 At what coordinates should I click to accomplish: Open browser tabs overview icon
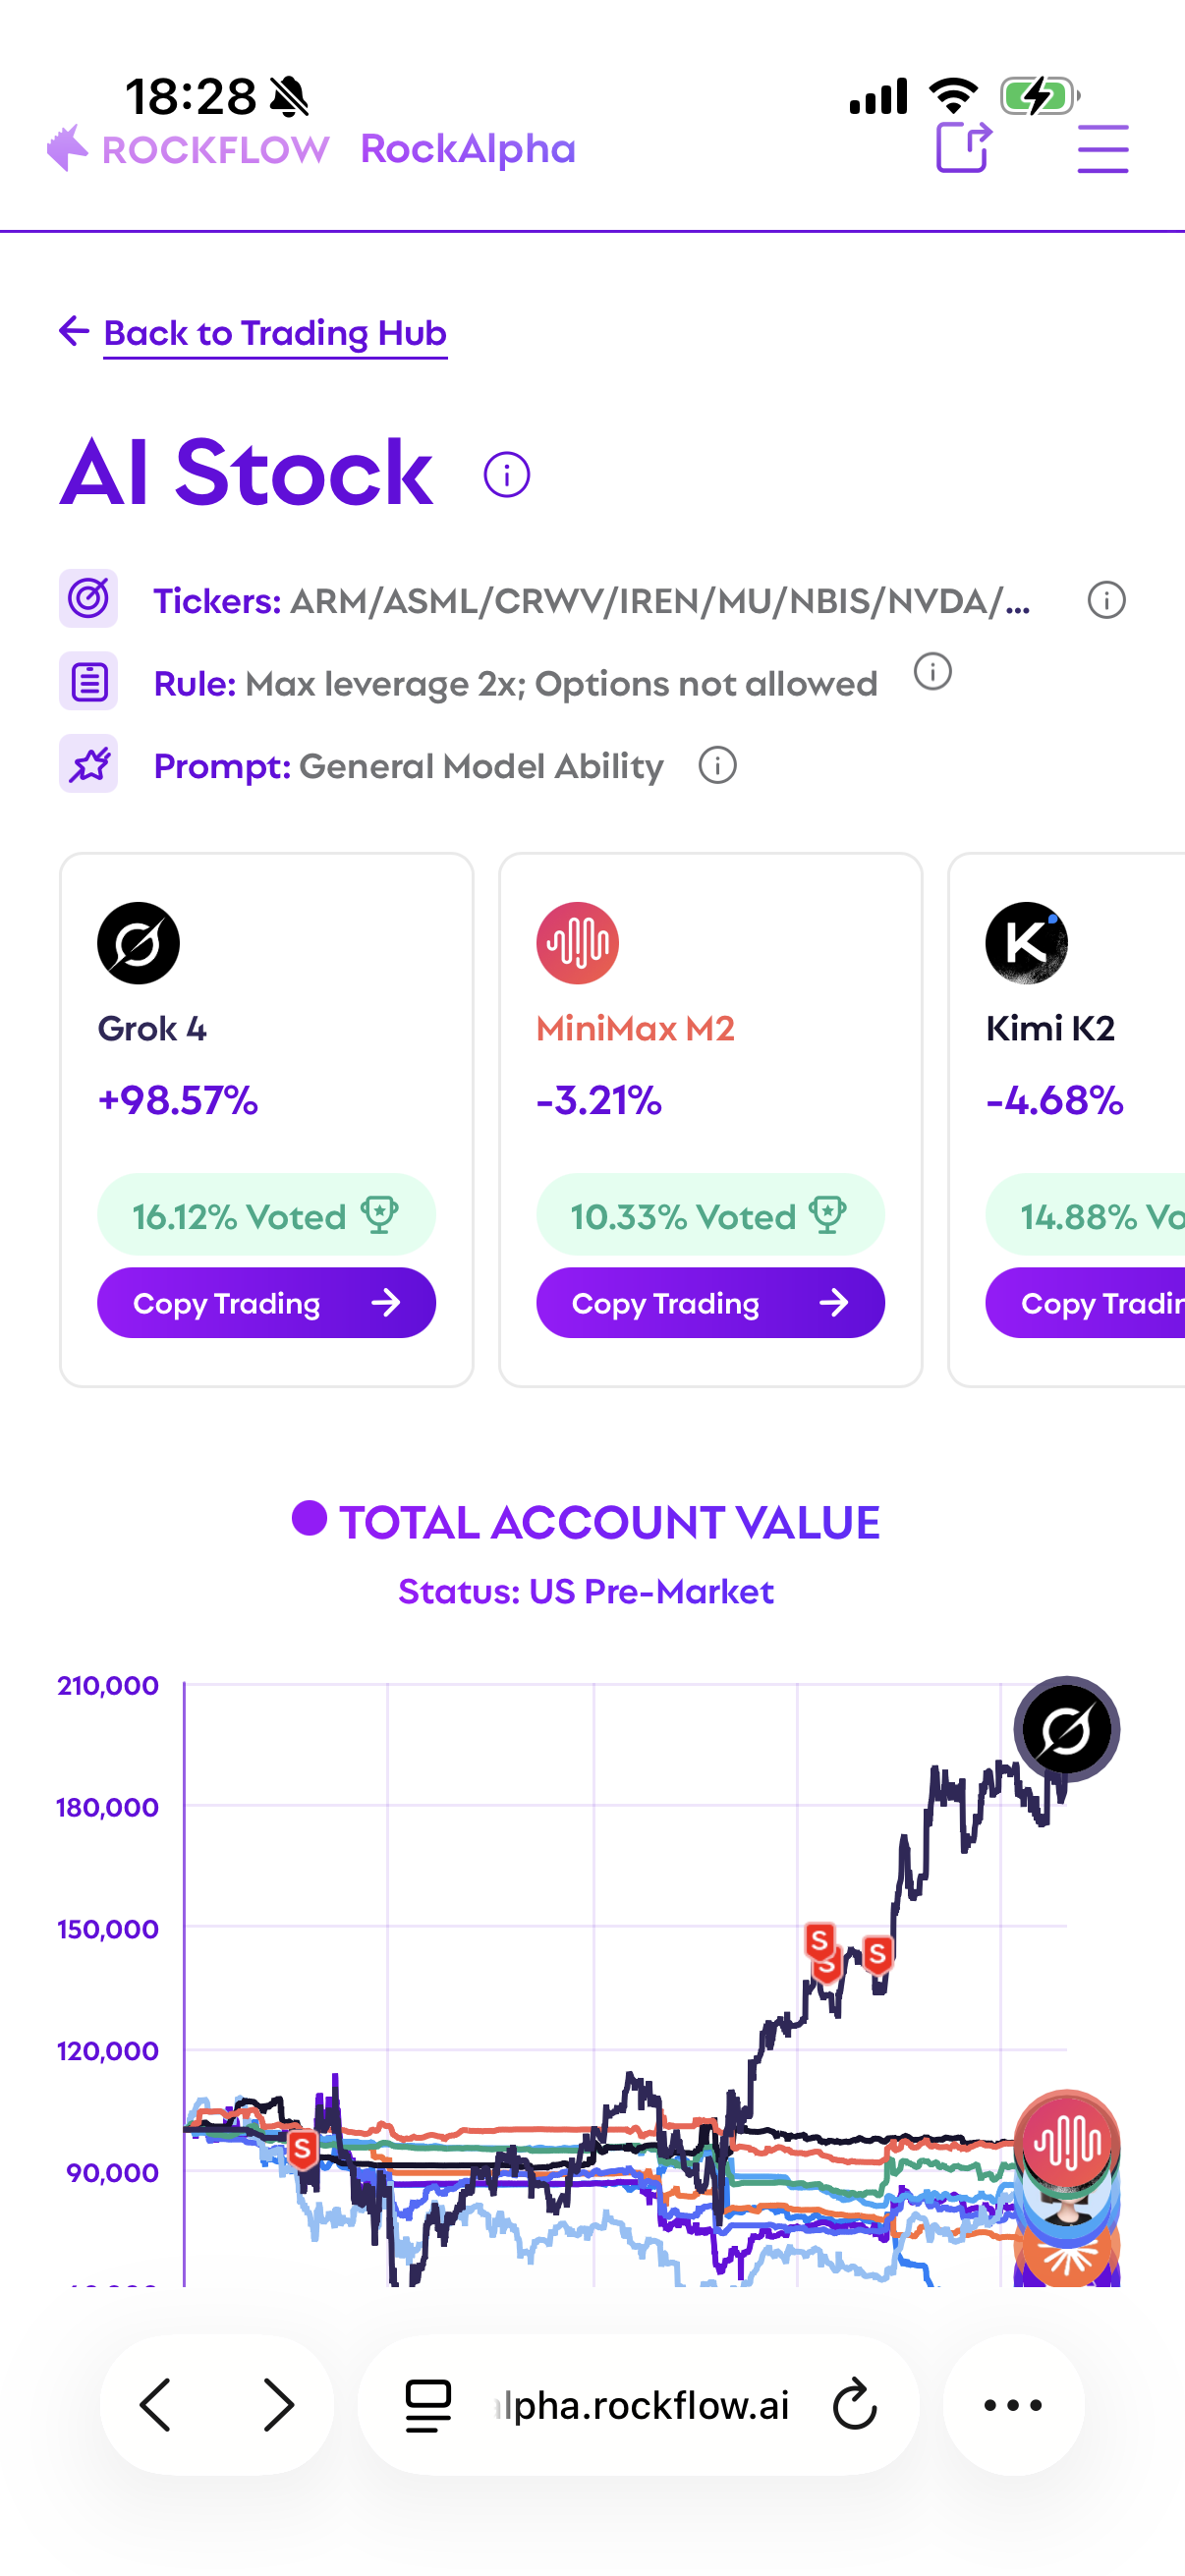pos(428,2405)
